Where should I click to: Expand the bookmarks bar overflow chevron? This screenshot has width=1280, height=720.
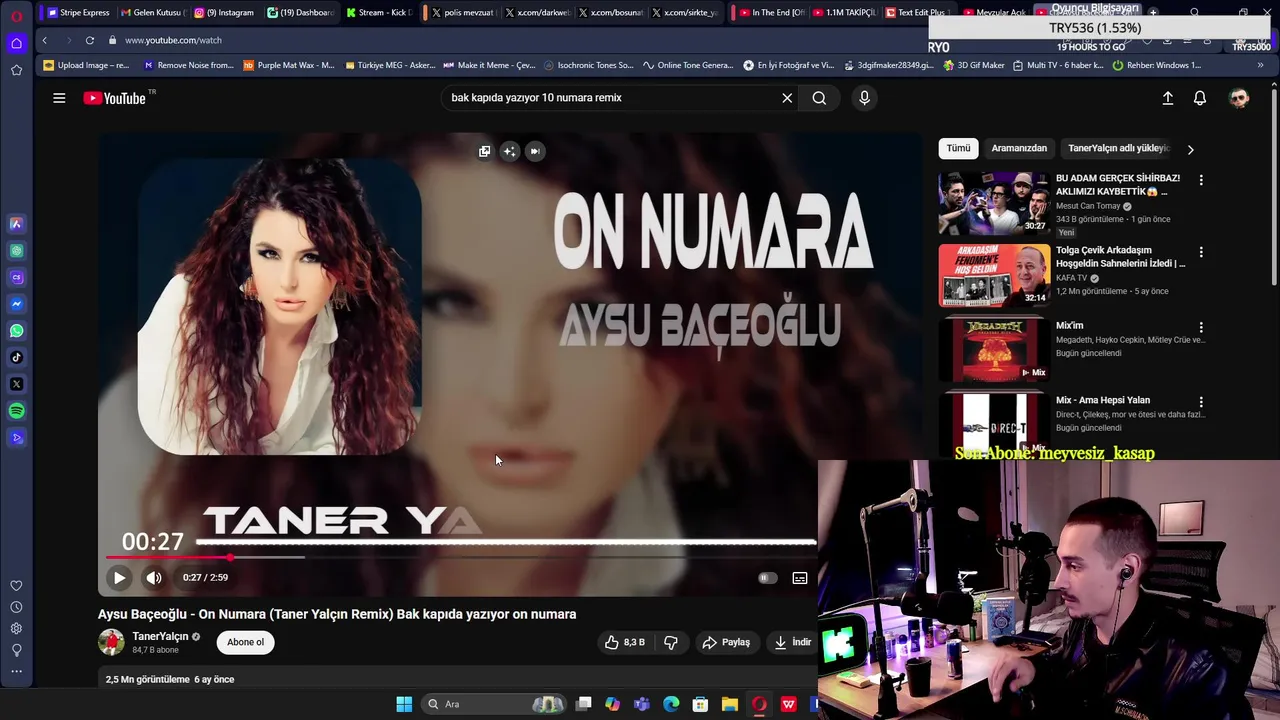(x=1260, y=65)
